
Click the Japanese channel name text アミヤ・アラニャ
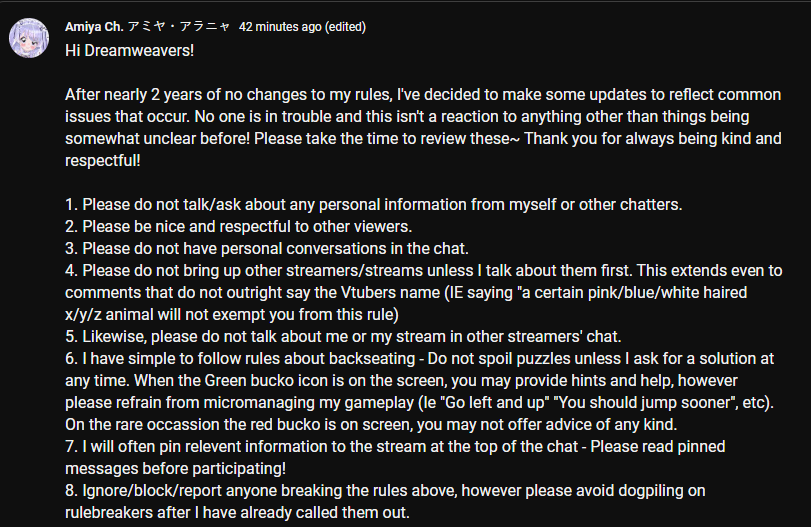pyautogui.click(x=179, y=26)
